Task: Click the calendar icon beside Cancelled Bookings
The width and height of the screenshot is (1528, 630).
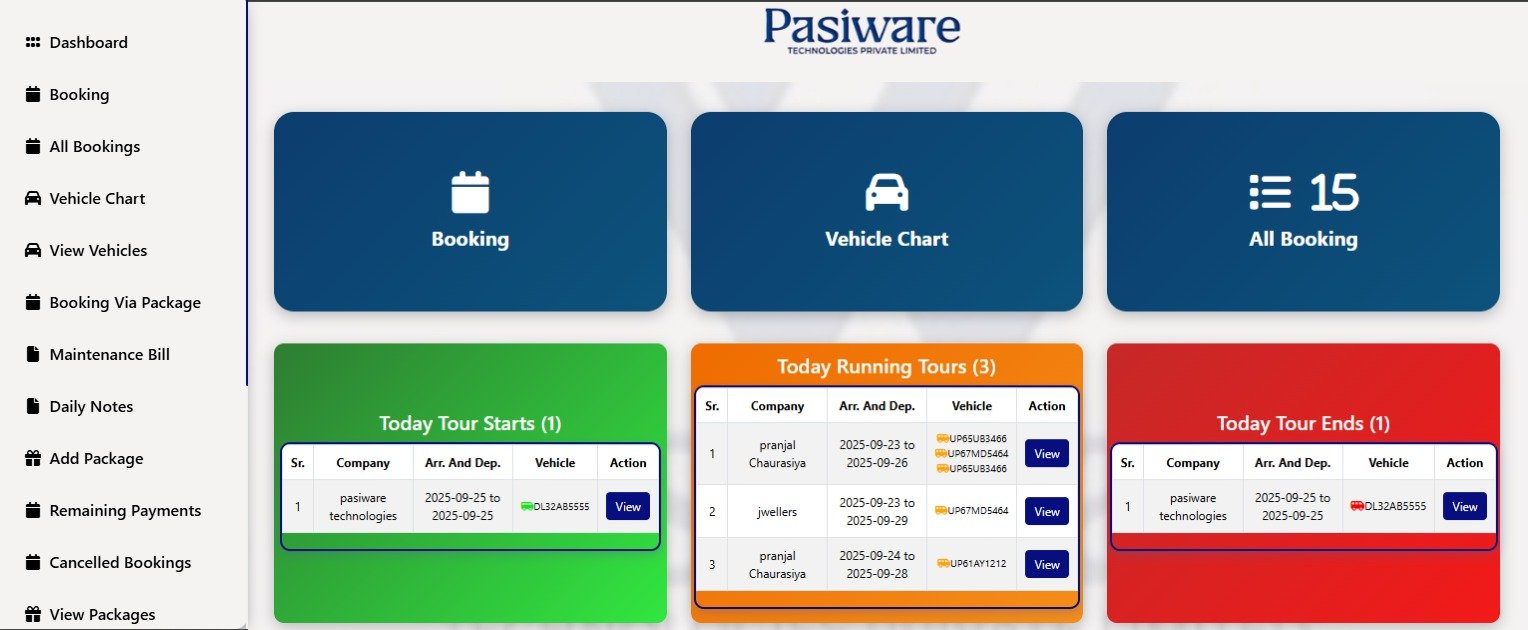Action: coord(30,562)
